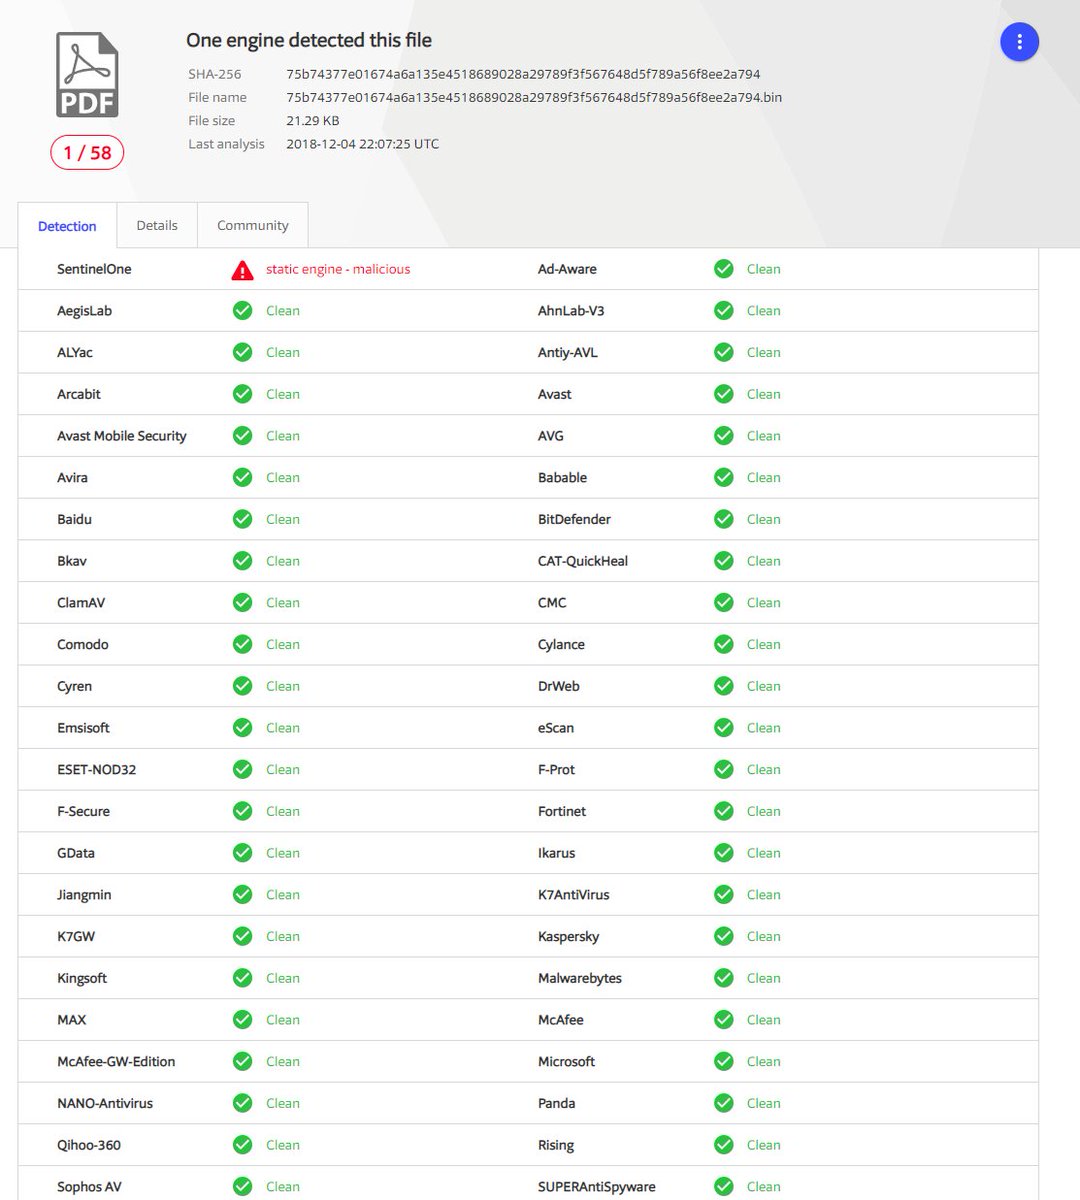Click the PDF file type icon

click(87, 75)
